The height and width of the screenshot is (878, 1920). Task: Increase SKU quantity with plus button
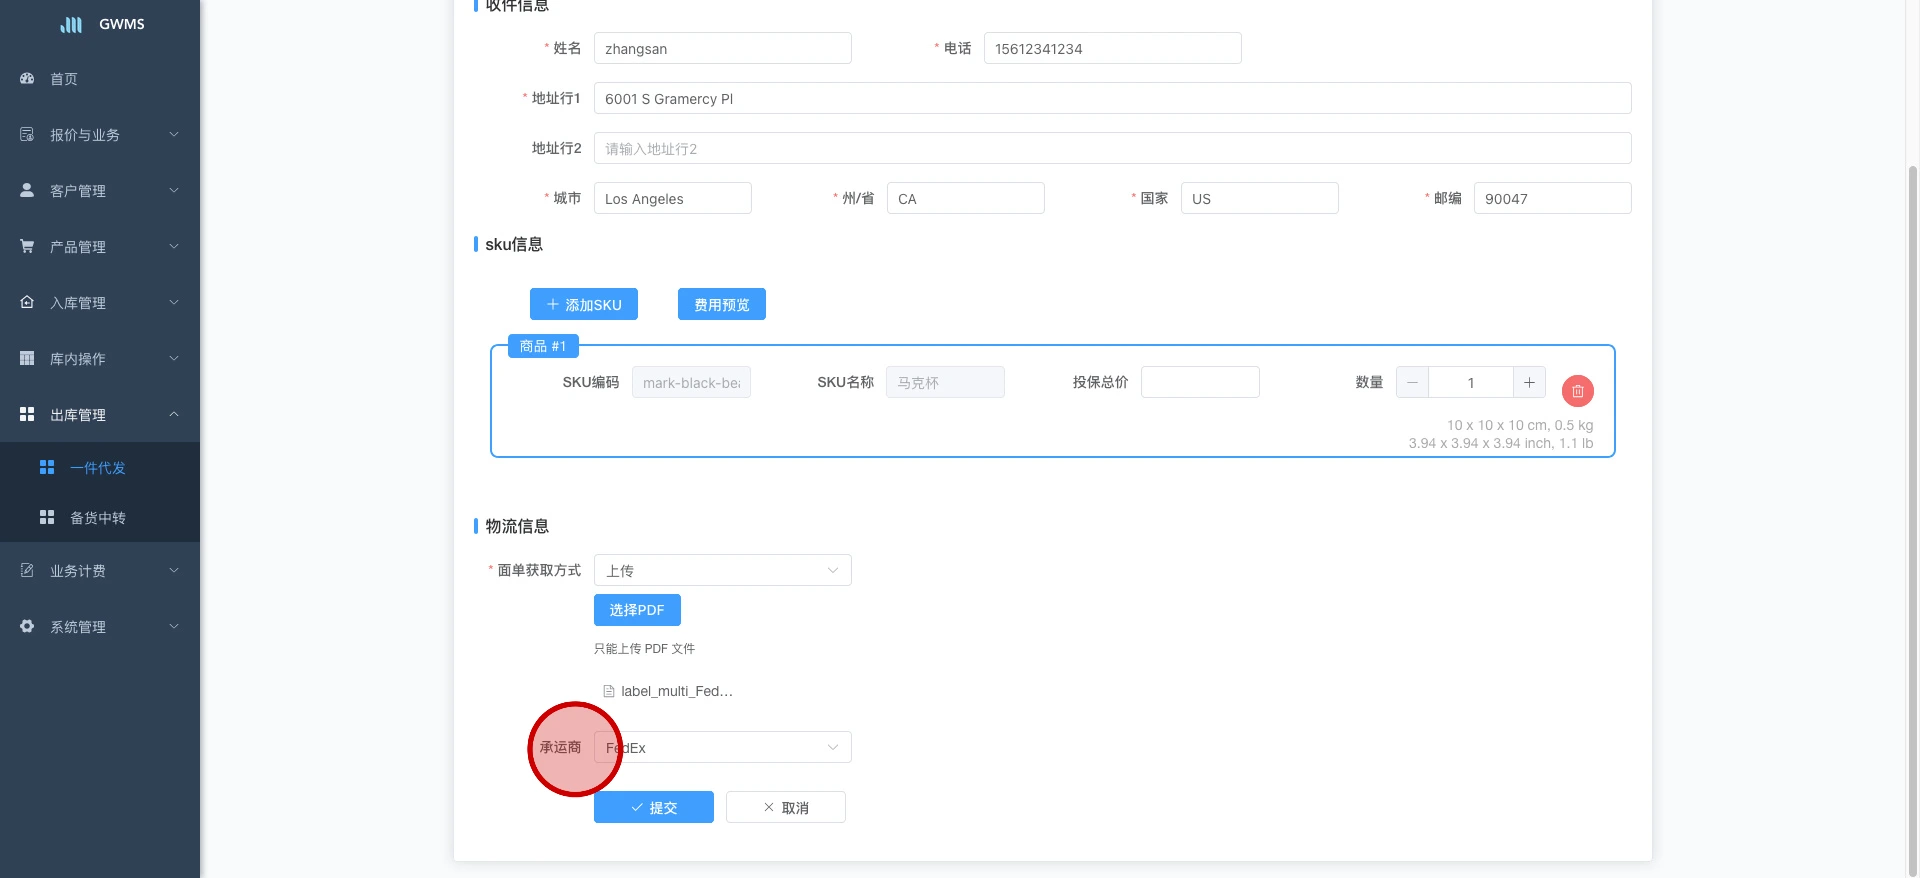point(1529,382)
